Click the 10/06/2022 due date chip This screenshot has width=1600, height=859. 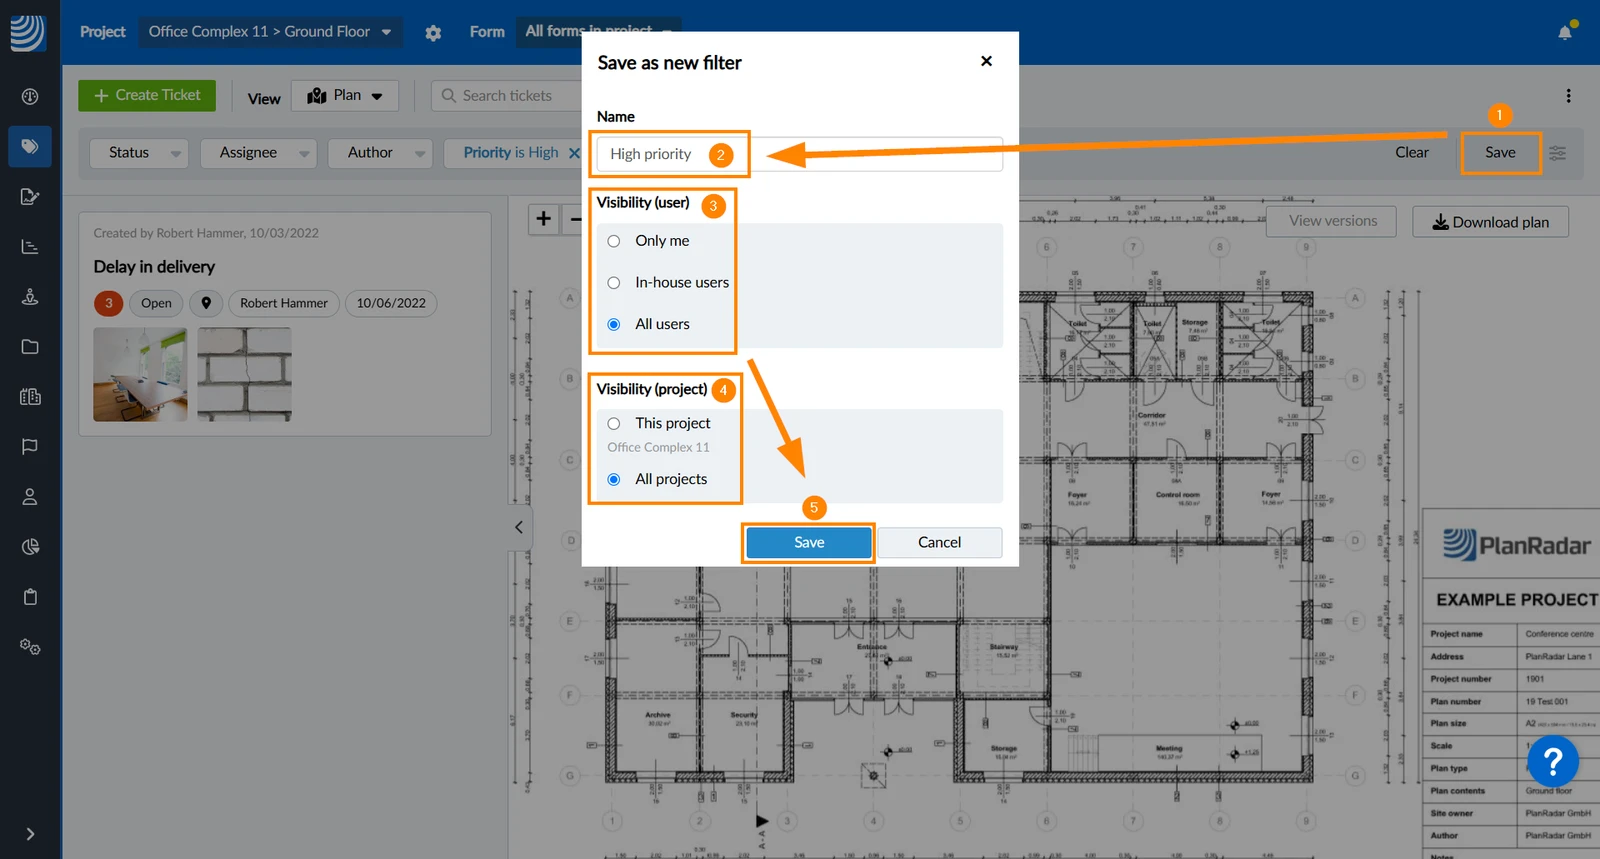click(x=391, y=303)
